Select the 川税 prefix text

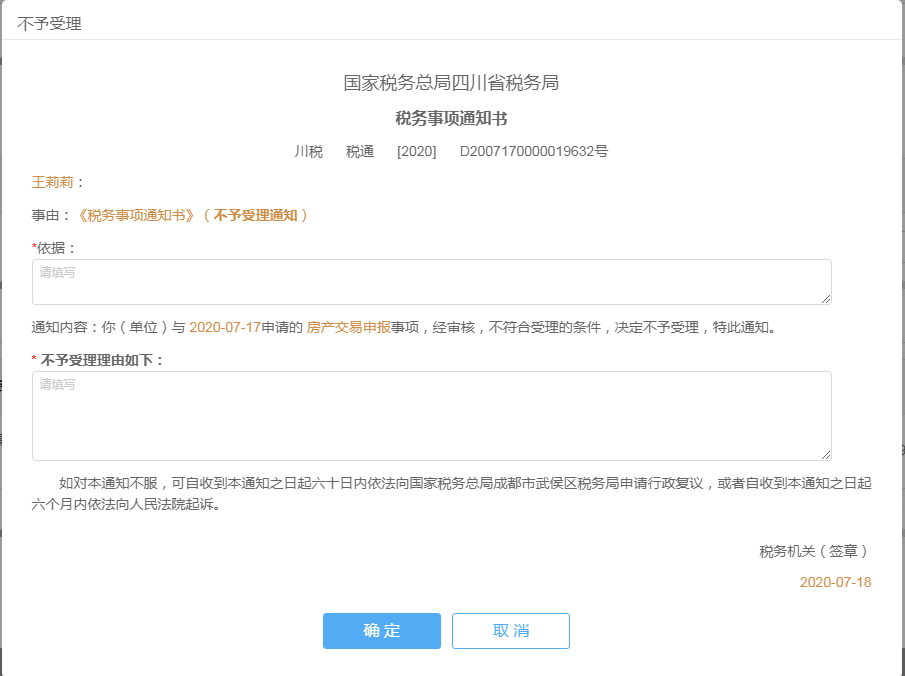[x=309, y=151]
